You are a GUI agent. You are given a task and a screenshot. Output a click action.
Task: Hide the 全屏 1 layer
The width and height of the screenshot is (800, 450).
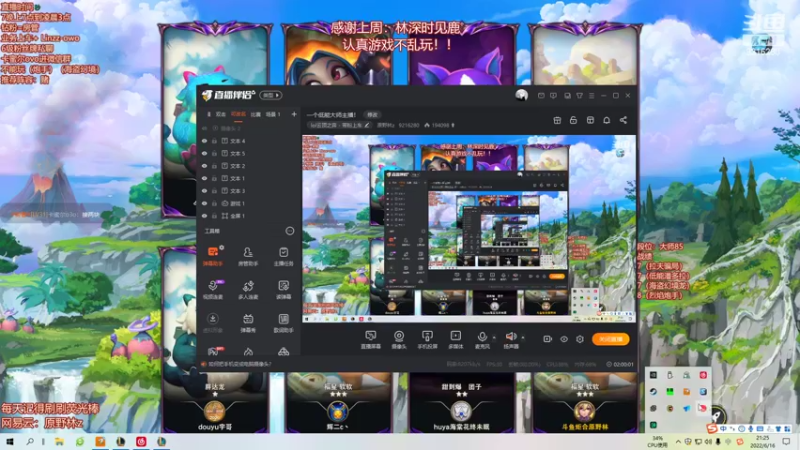click(205, 216)
